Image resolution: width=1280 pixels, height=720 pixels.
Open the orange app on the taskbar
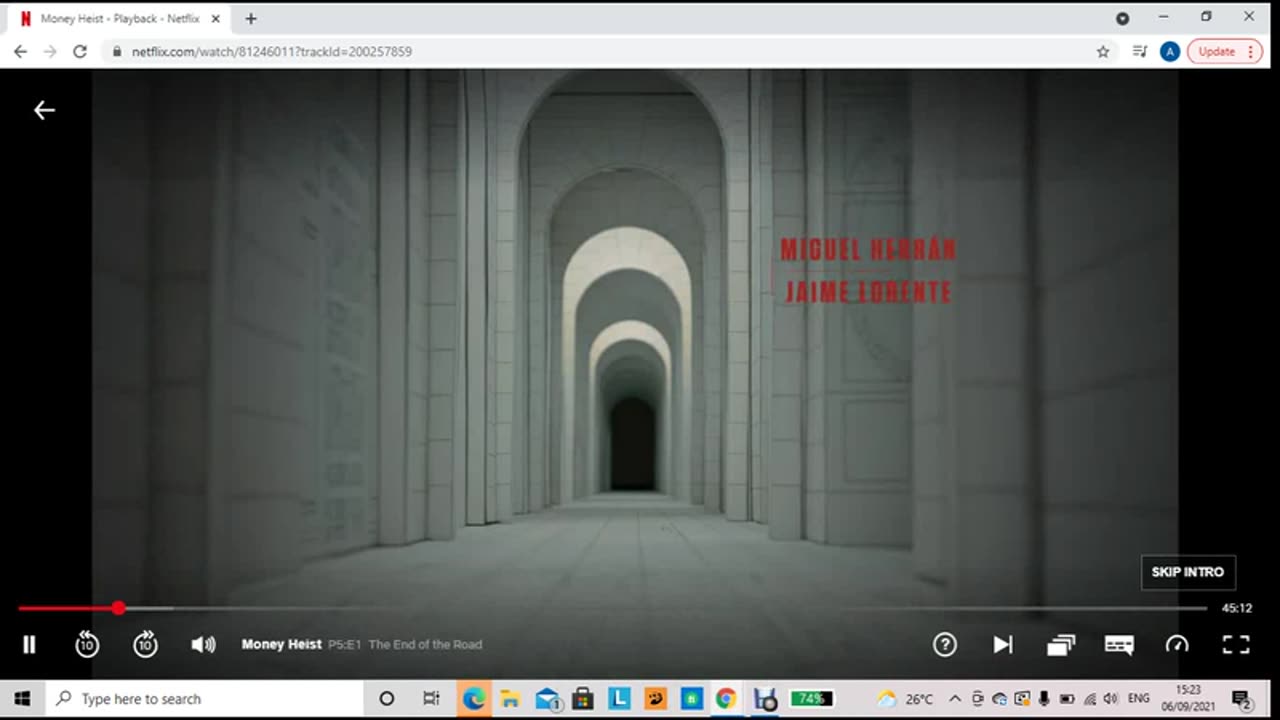click(x=655, y=699)
